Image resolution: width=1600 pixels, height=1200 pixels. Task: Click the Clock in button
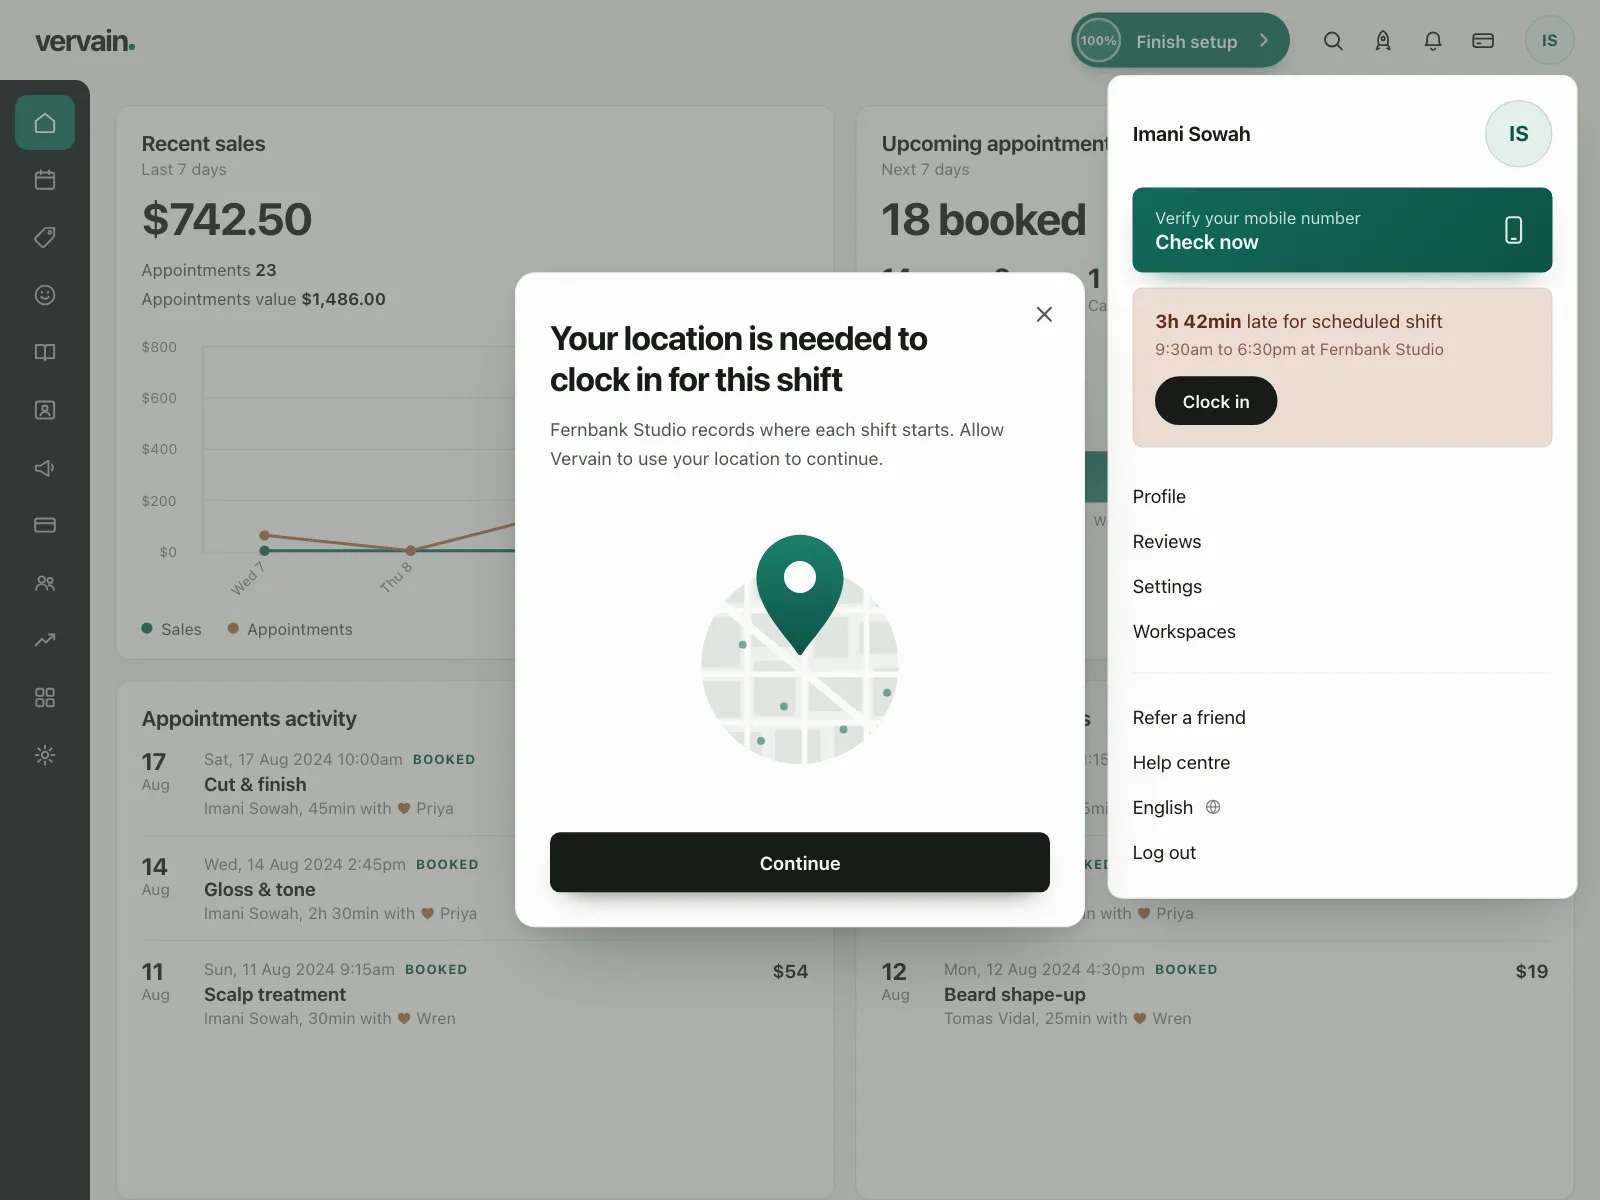1216,401
